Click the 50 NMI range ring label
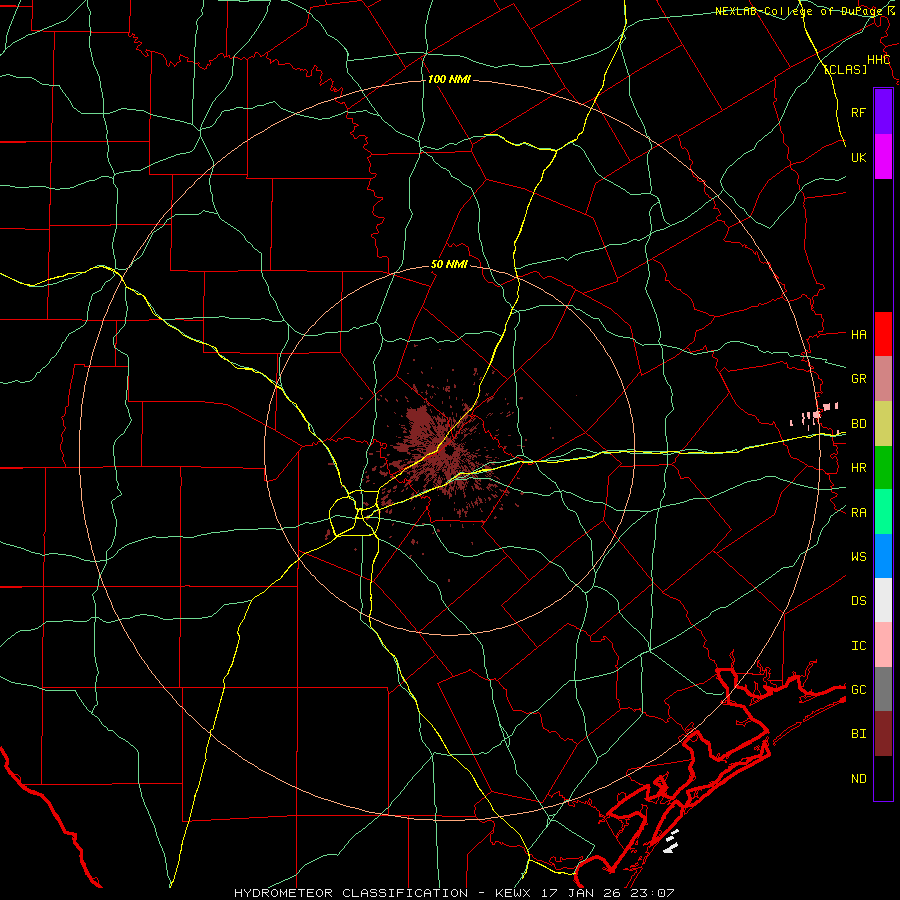This screenshot has height=900, width=900. pos(449,265)
